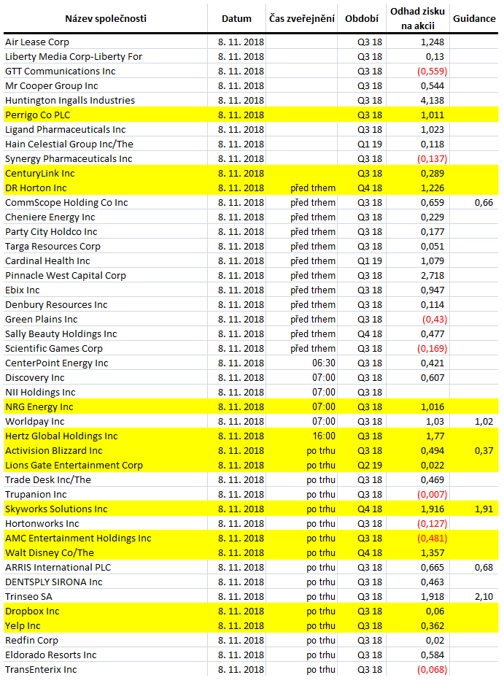Select the highlighted Perrigo Co PLC row
Screen dimensions: 504x683
[251, 115]
